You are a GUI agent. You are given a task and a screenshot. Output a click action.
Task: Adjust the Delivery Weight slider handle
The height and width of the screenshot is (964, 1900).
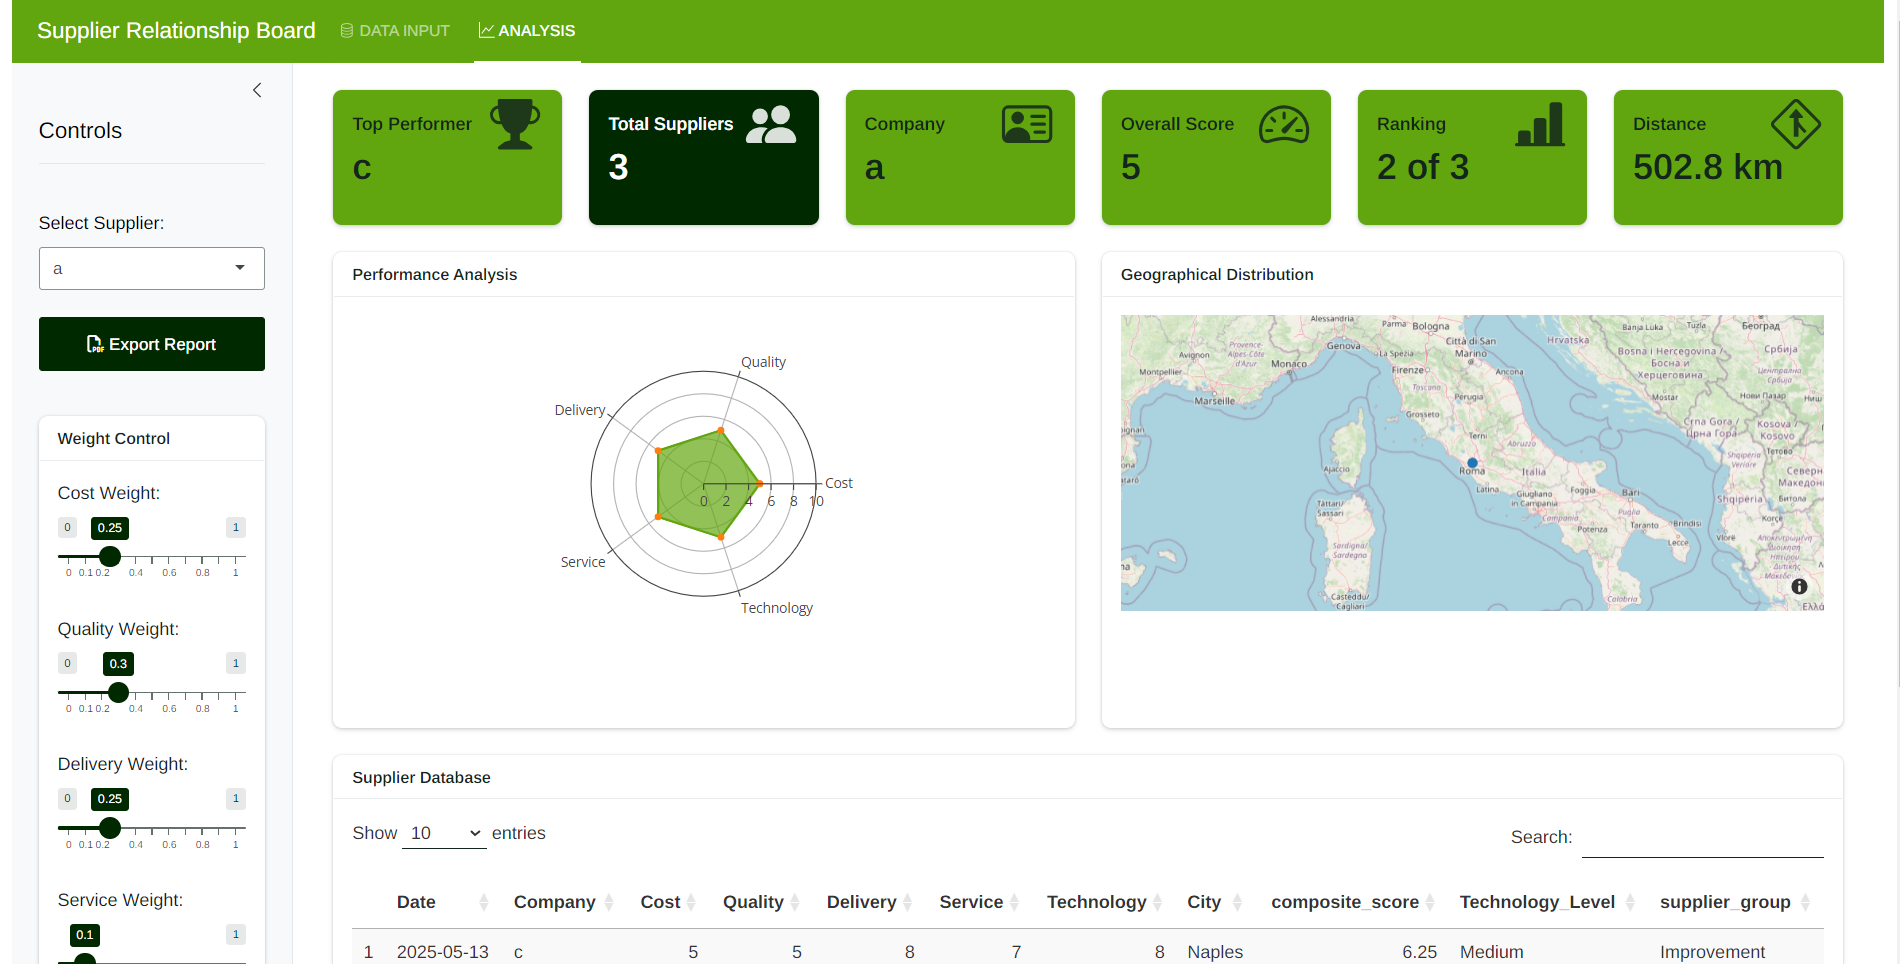[x=110, y=828]
